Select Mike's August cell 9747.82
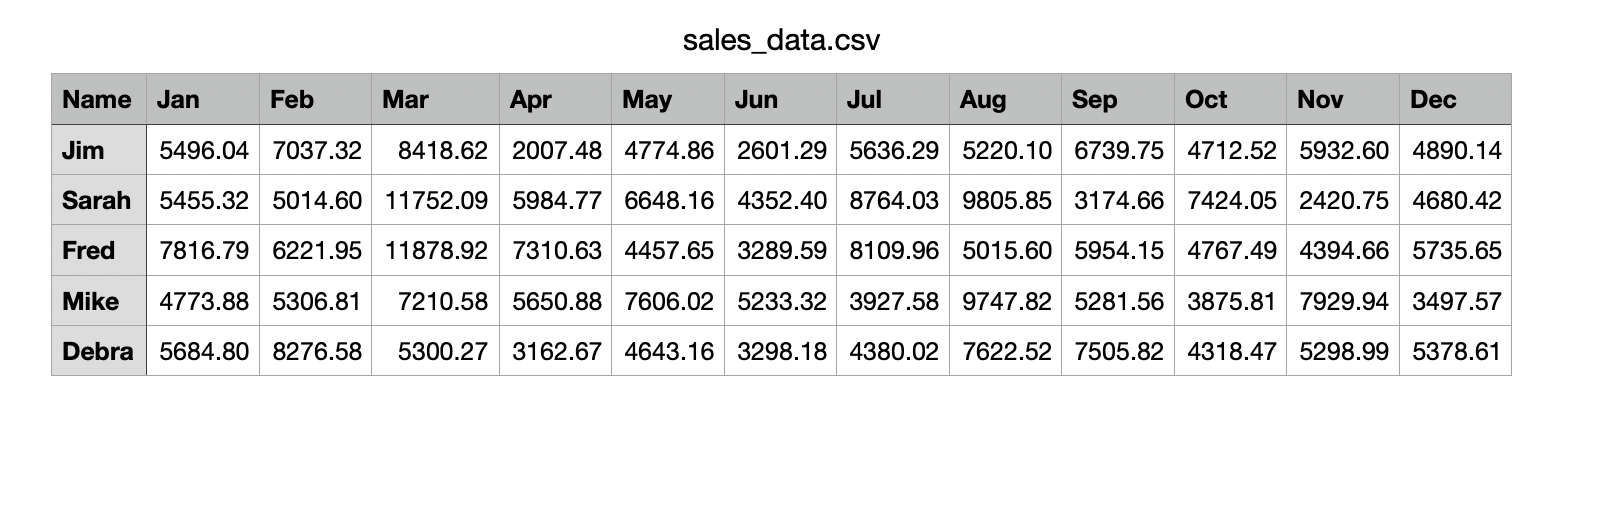The height and width of the screenshot is (516, 1614). click(1005, 301)
